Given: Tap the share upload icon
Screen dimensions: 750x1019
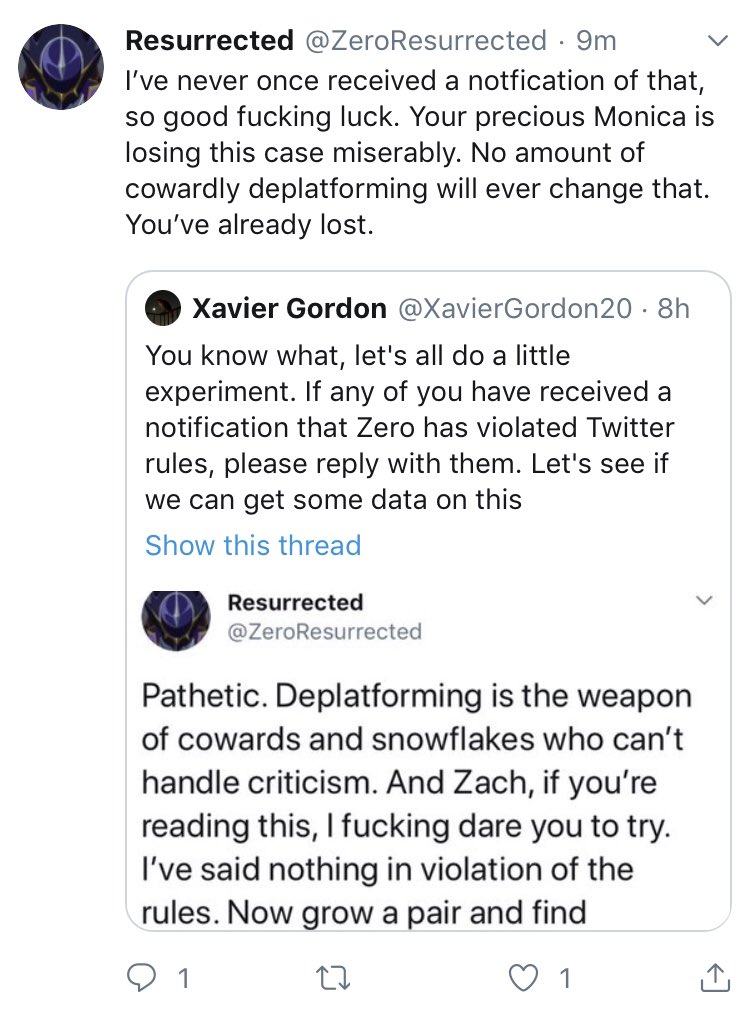Looking at the screenshot, I should (715, 977).
